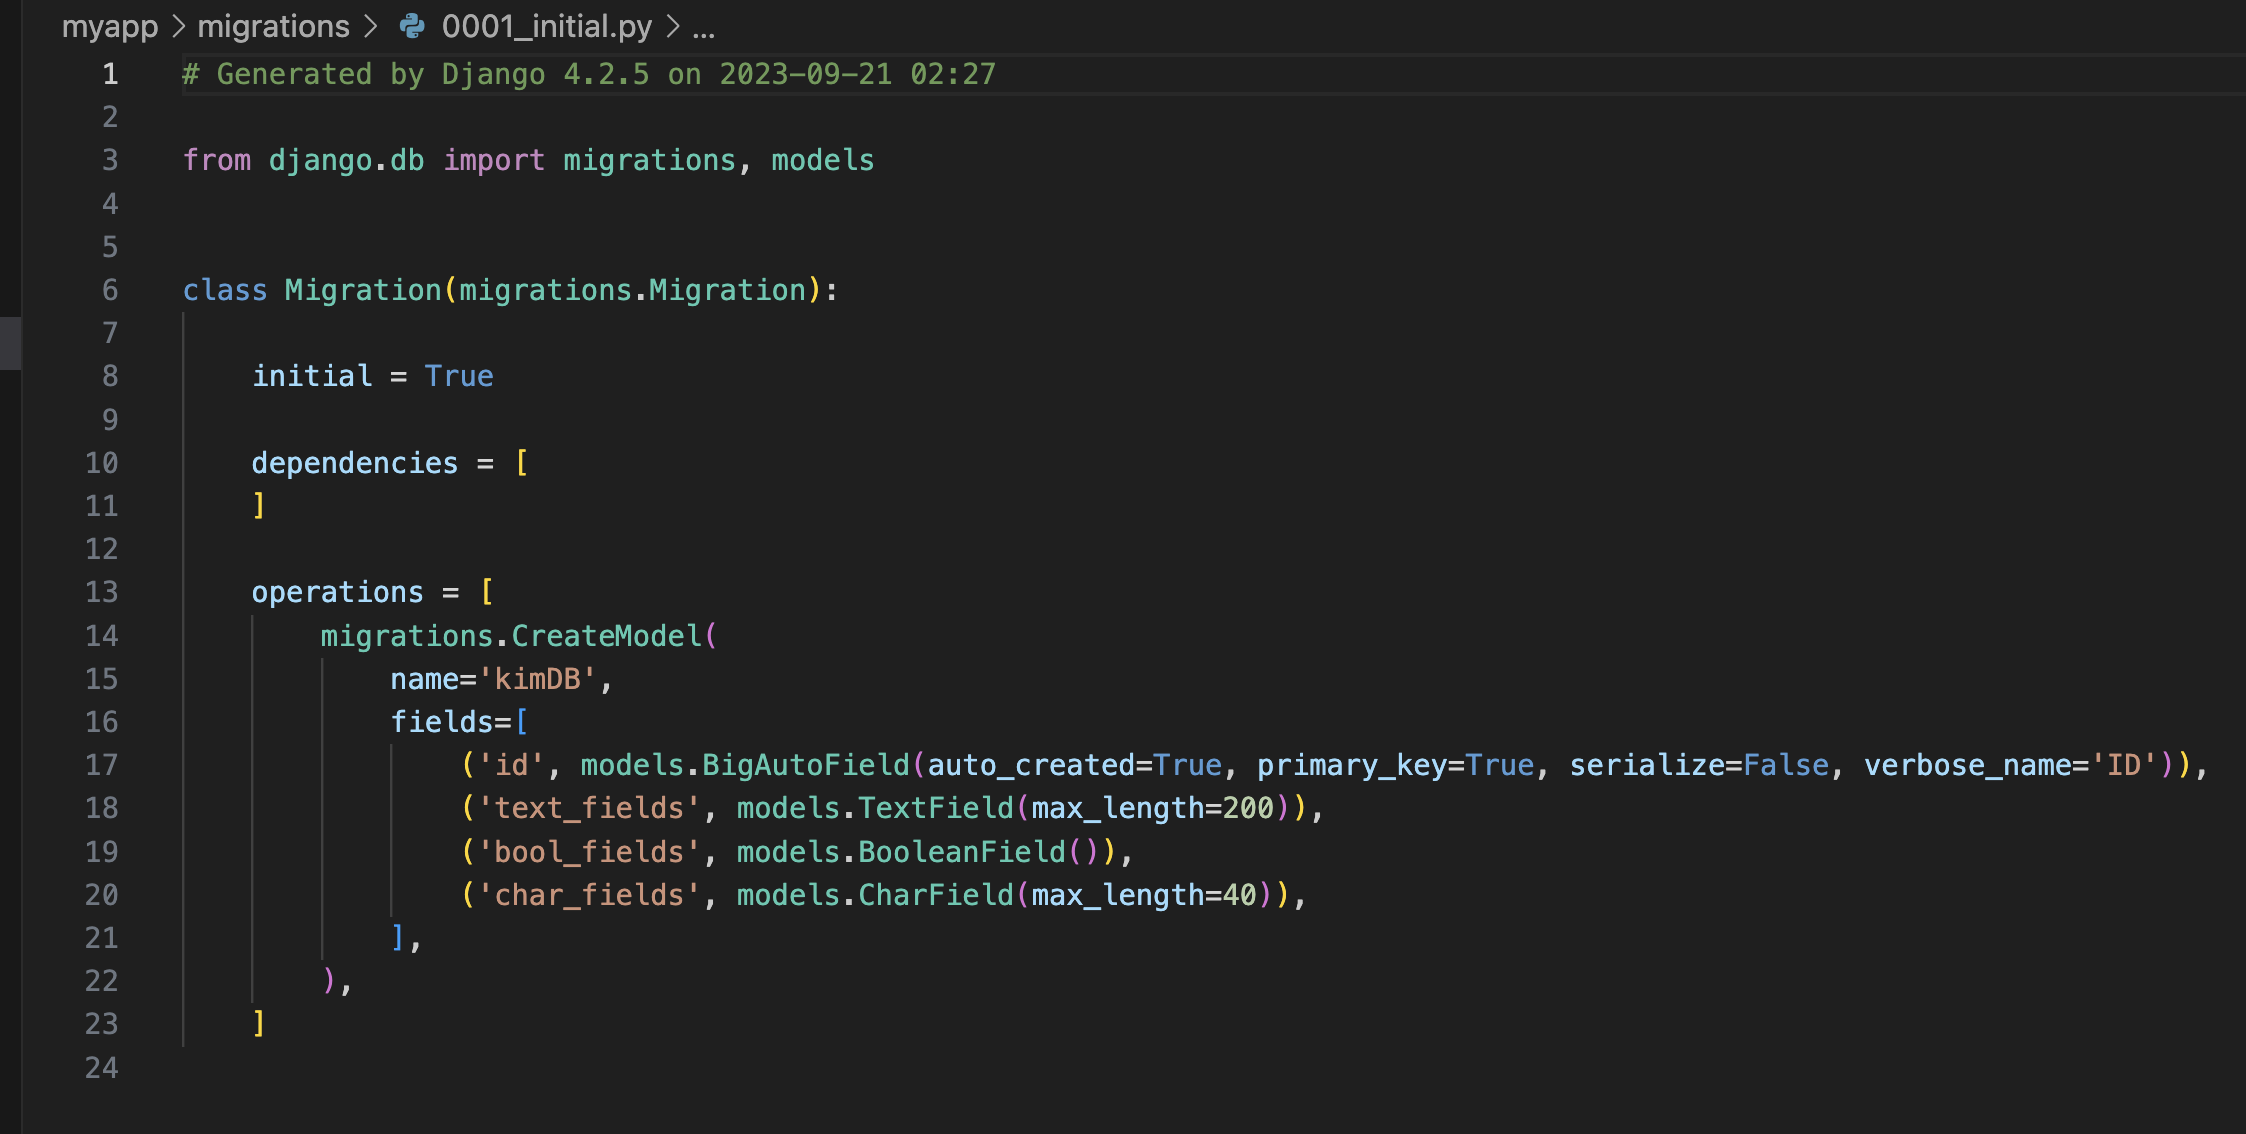
Task: Click 'max_length=200' value
Action: click(x=1152, y=808)
